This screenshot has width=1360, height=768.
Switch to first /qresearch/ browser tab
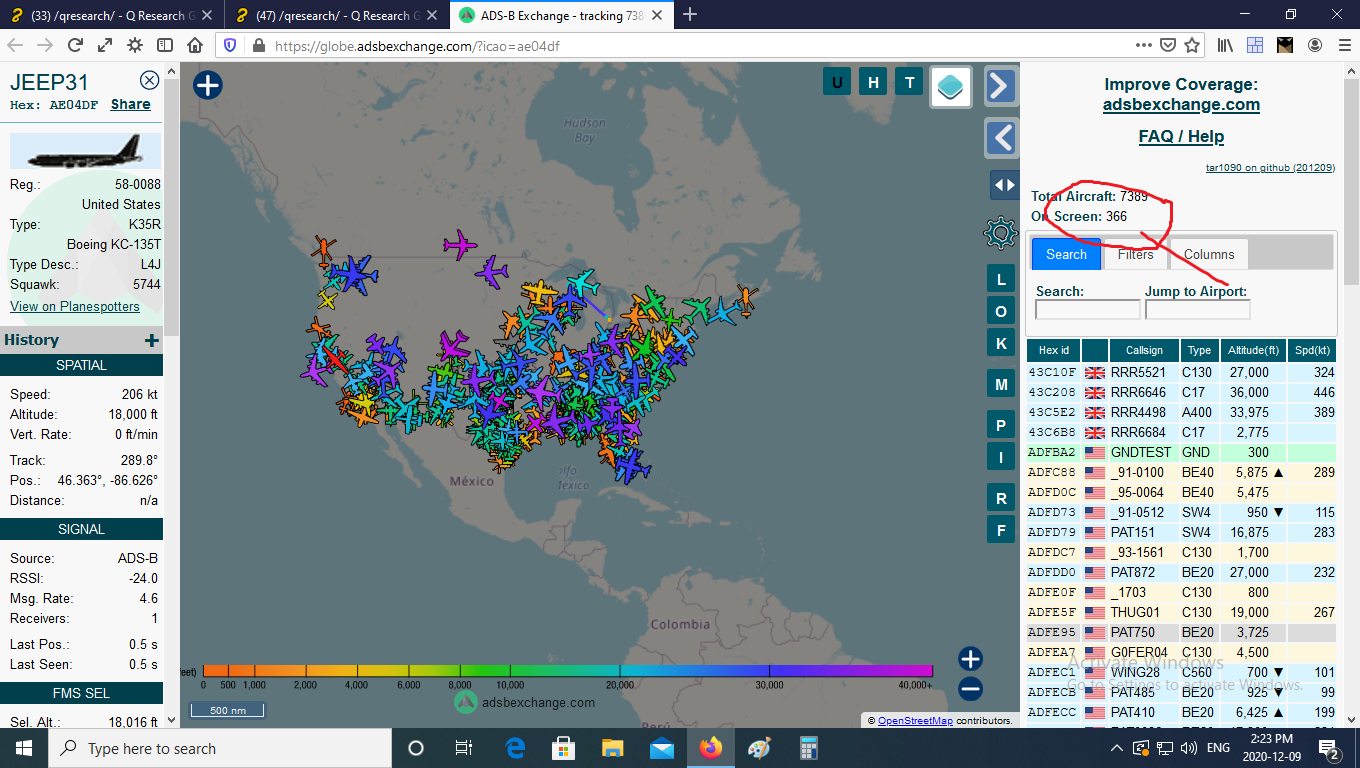(x=111, y=15)
